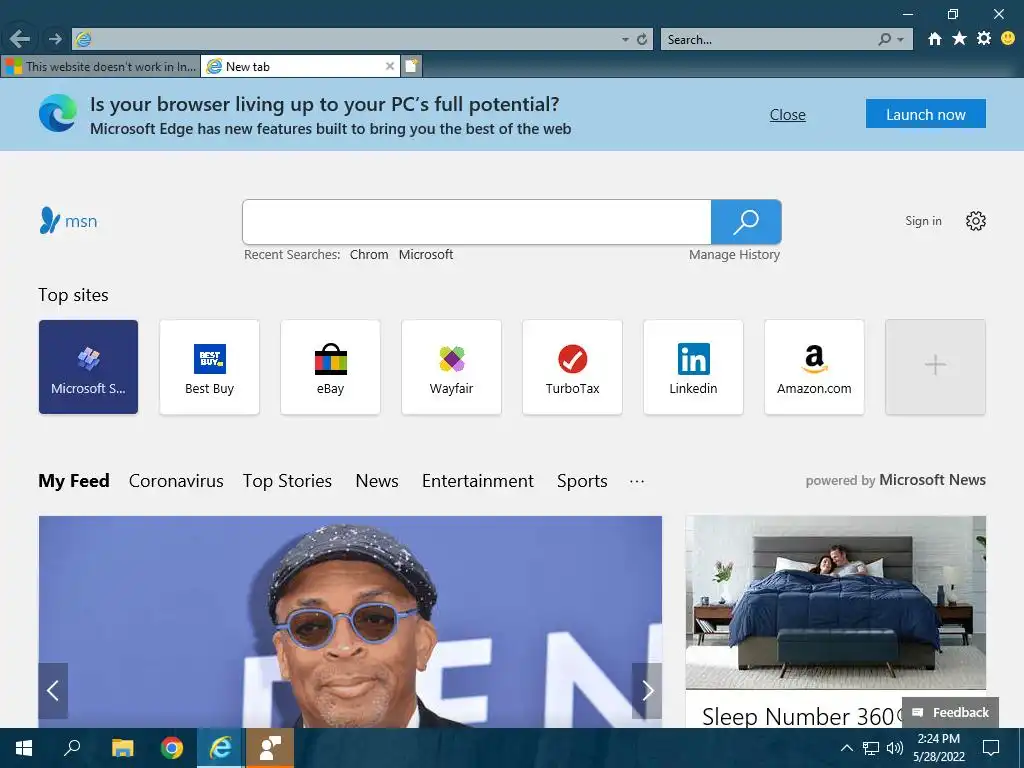
Task: Close the New tab tab
Action: (389, 66)
